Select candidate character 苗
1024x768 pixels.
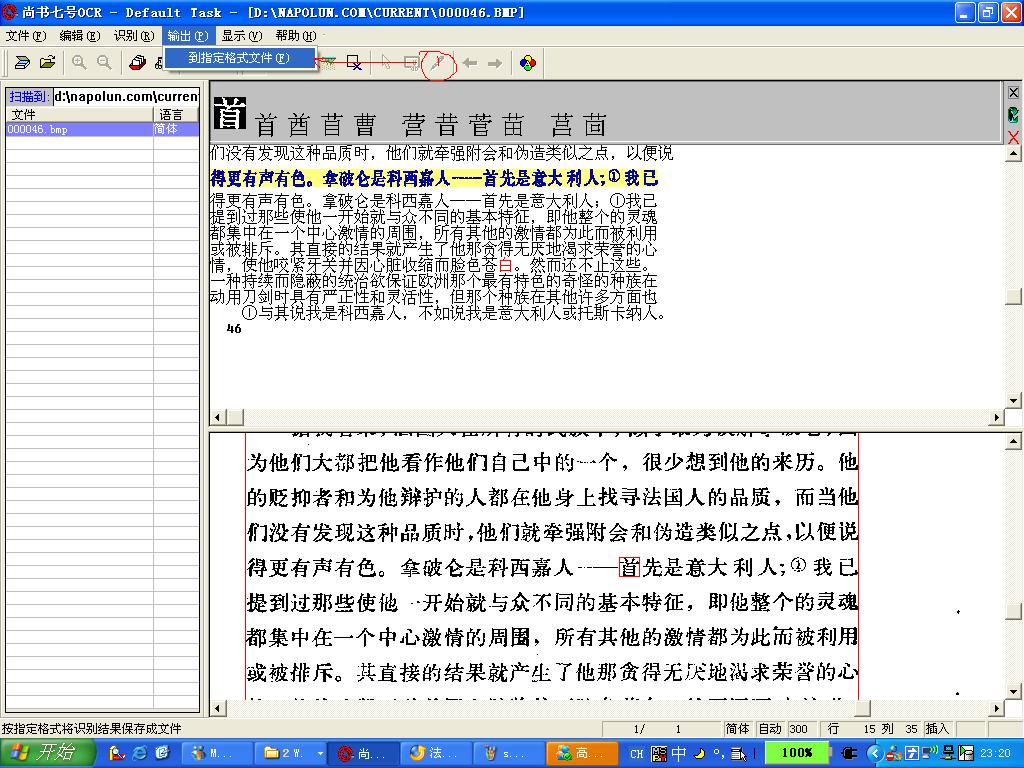pos(513,124)
